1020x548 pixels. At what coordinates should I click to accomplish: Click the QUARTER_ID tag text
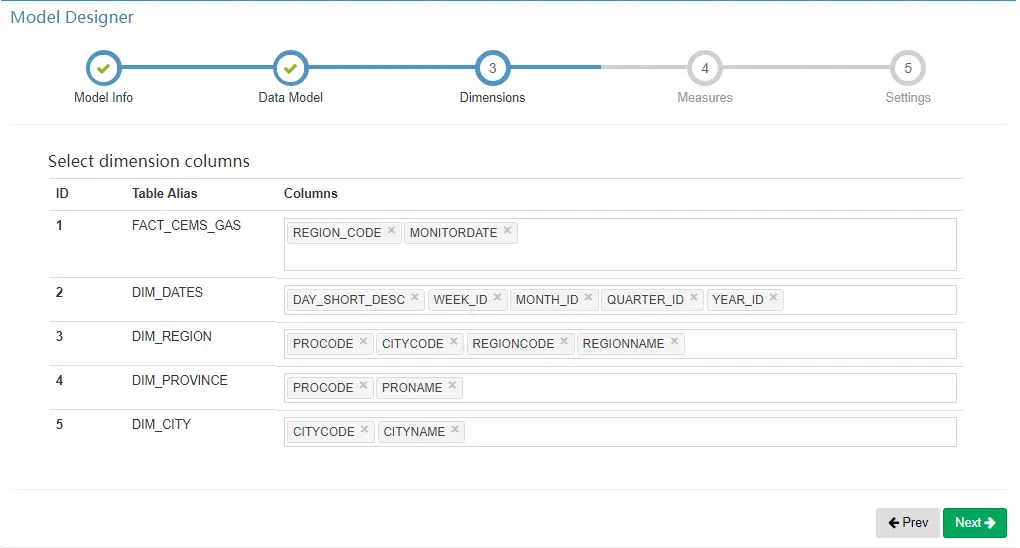tap(645, 300)
